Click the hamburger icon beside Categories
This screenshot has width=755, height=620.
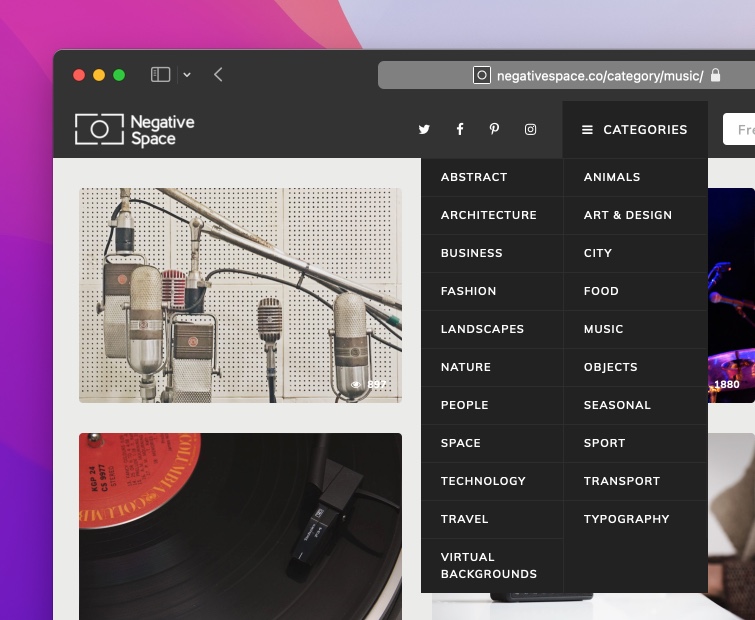click(x=587, y=130)
